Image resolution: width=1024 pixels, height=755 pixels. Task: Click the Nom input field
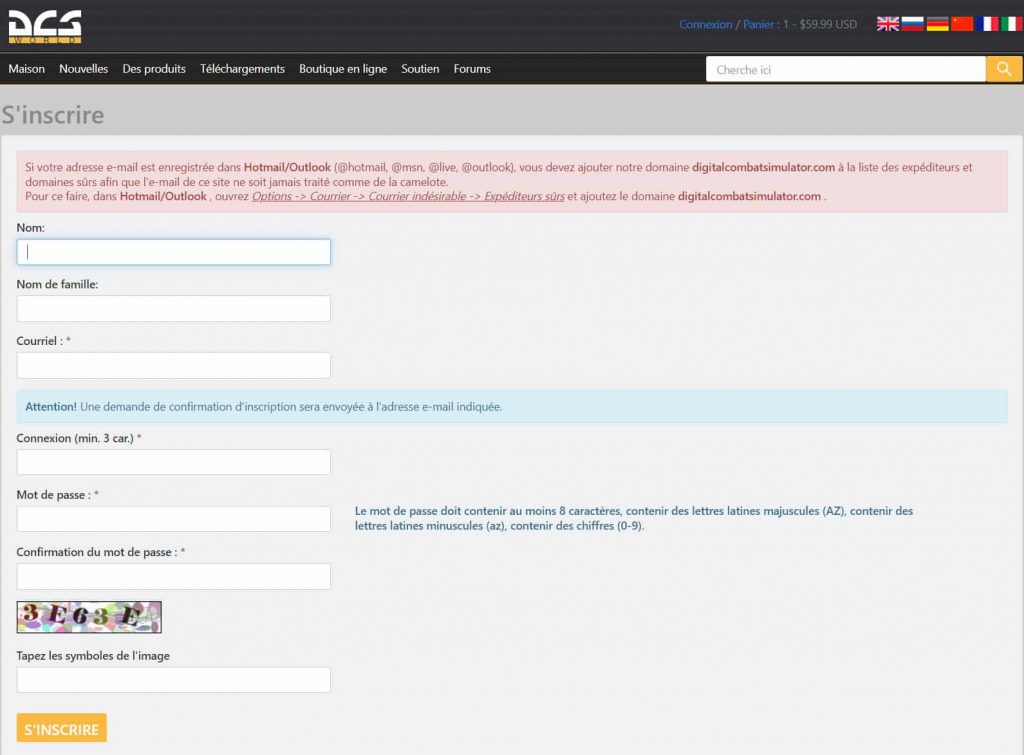[174, 252]
